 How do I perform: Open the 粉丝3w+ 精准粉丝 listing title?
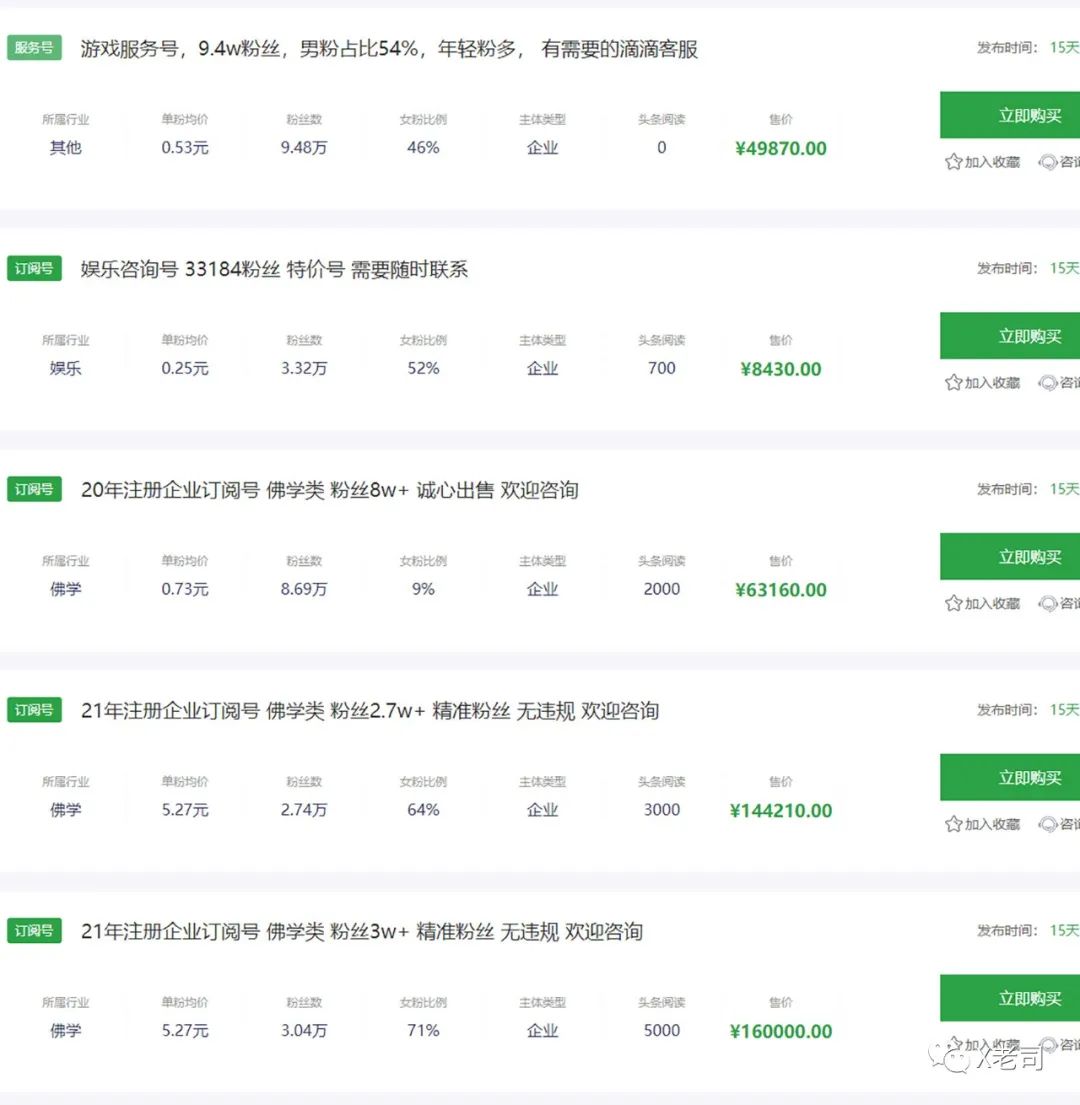(x=361, y=931)
